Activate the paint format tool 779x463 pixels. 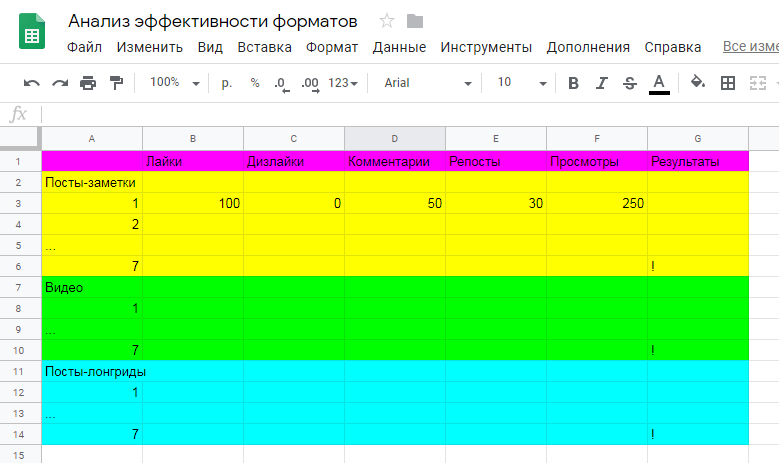116,83
